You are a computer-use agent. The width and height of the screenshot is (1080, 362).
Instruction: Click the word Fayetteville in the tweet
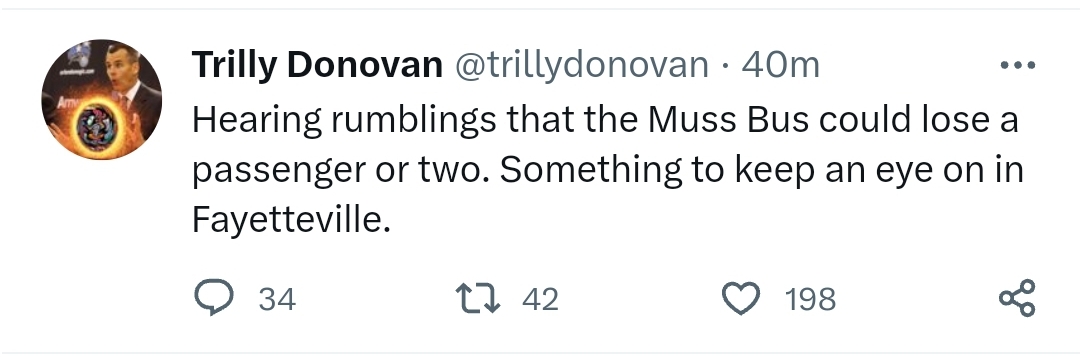coord(291,220)
